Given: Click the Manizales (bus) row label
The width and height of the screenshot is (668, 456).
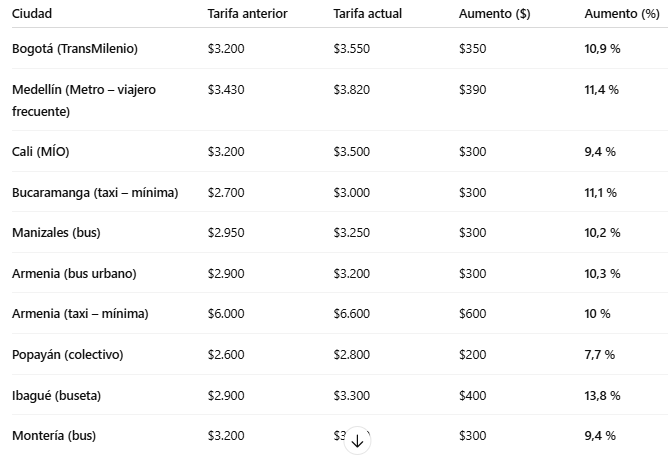Looking at the screenshot, I should [56, 233].
